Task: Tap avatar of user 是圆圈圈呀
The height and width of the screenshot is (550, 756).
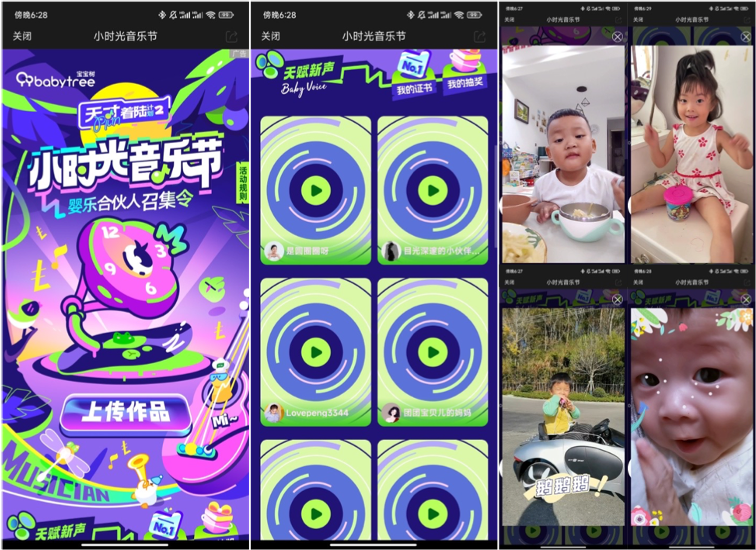Action: point(274,251)
